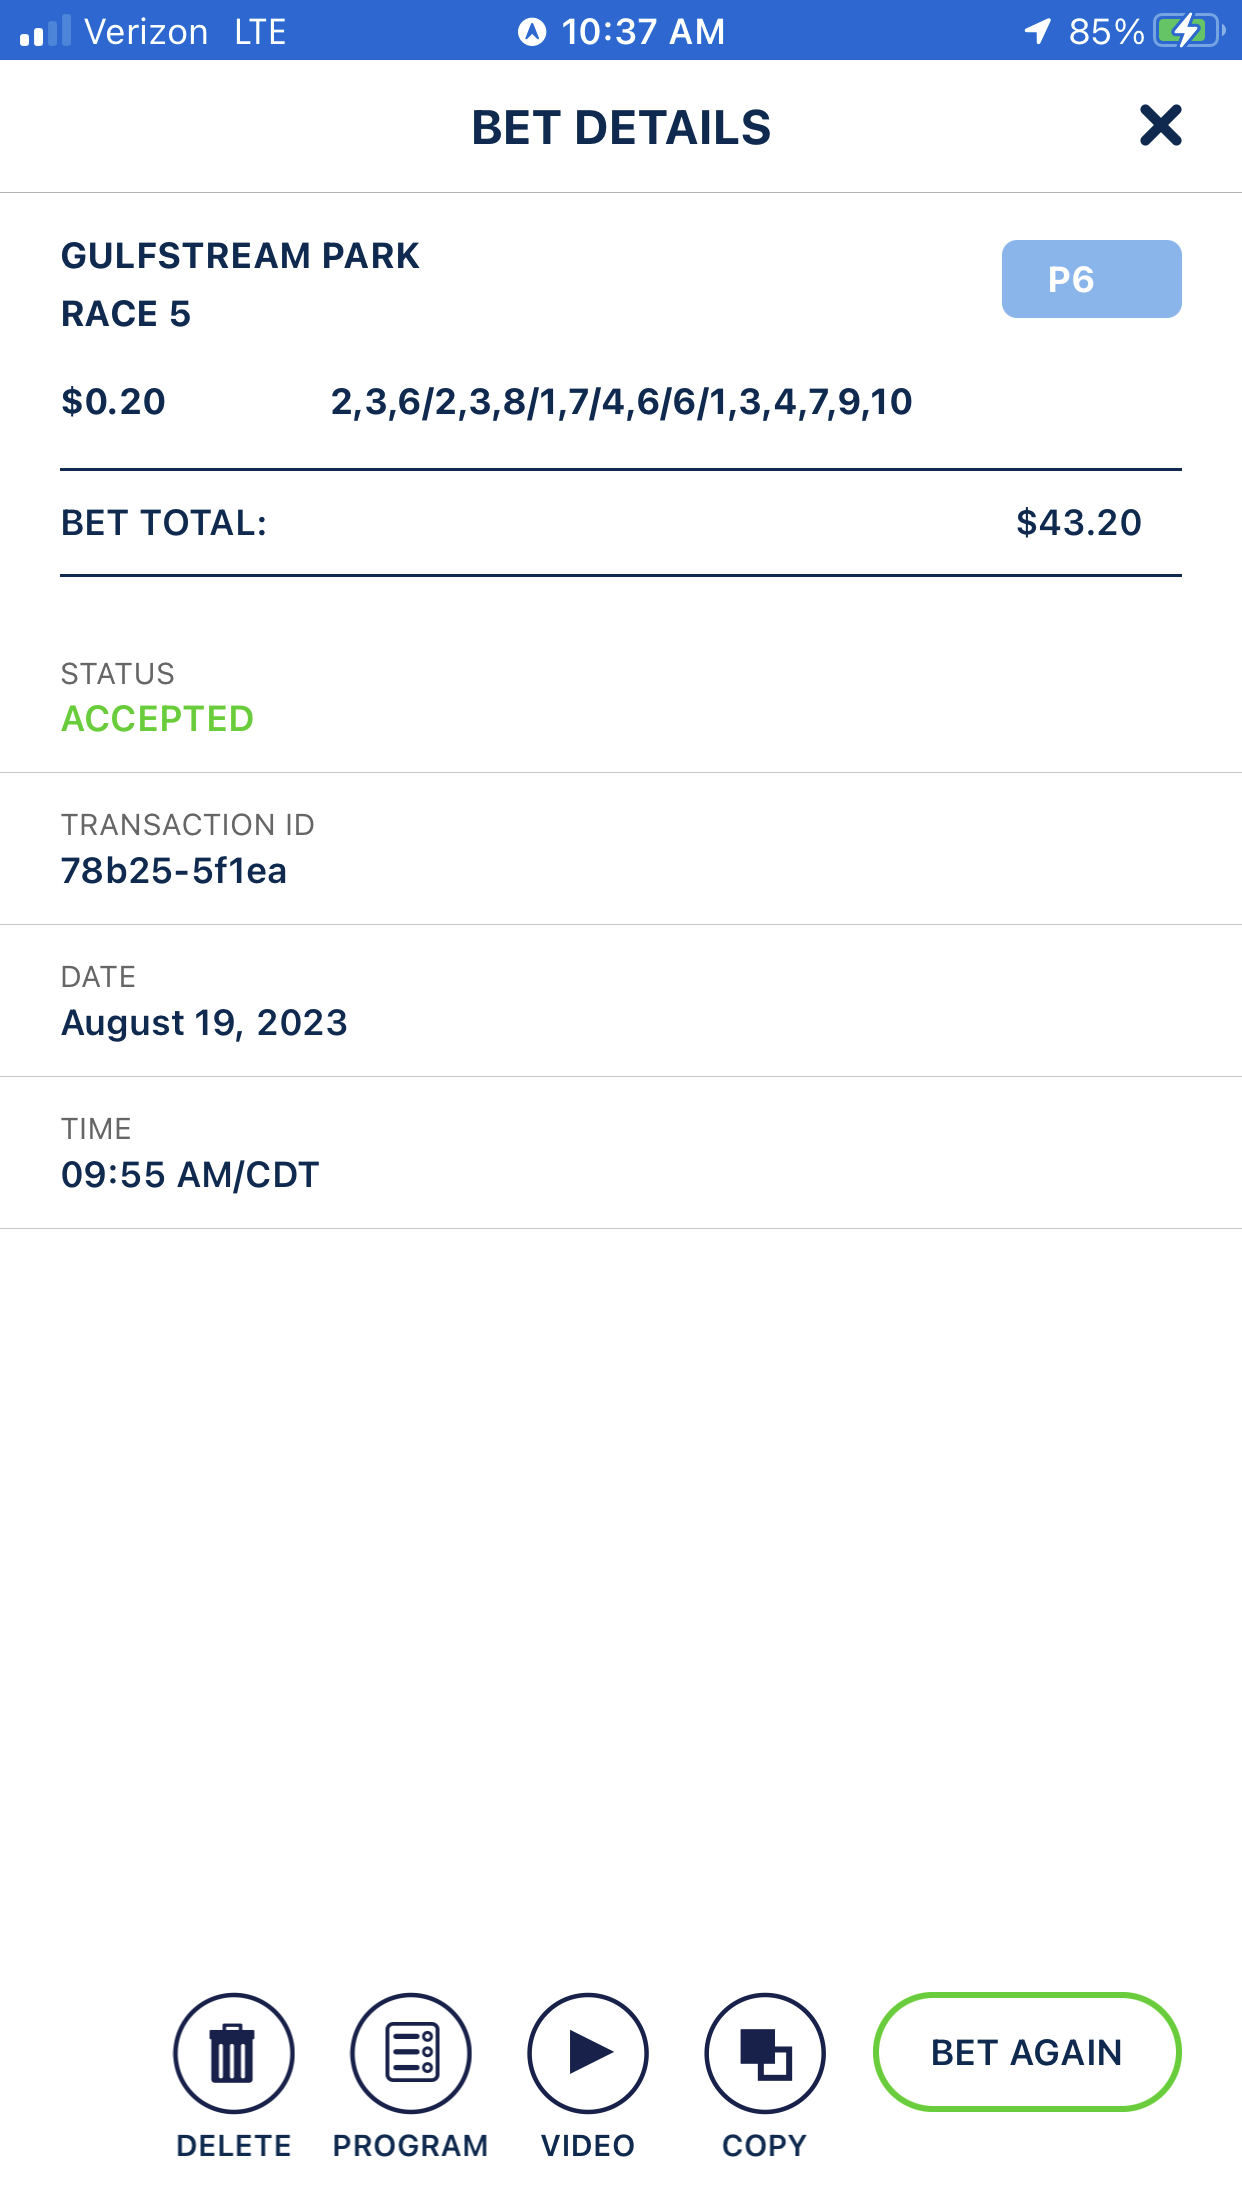Close the Bet Details screen
Image resolution: width=1242 pixels, height=2208 pixels.
coord(1160,126)
